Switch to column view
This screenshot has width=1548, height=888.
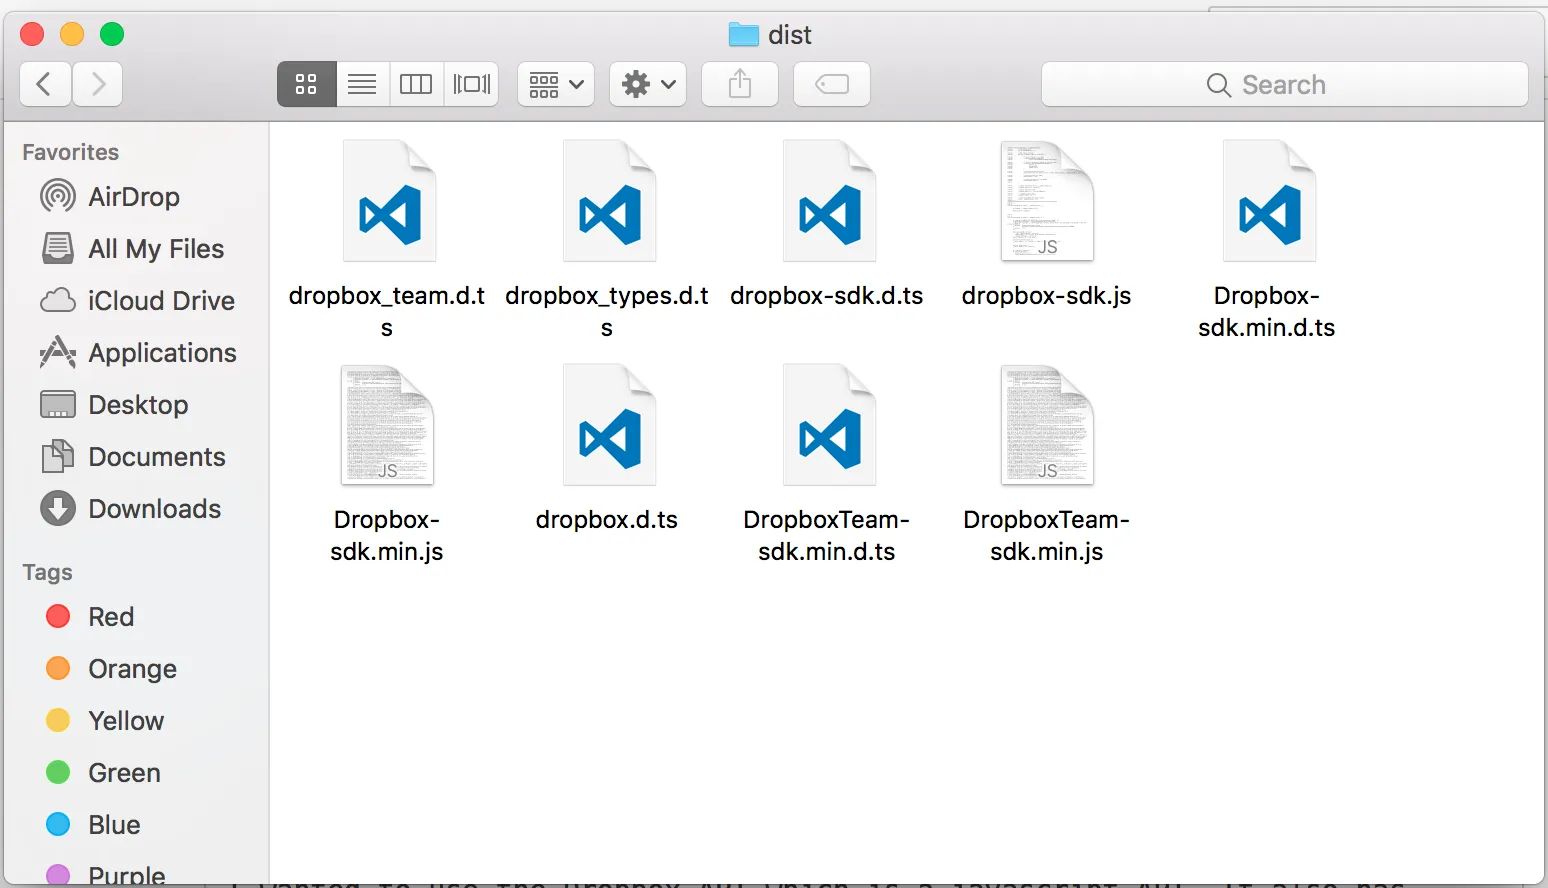pyautogui.click(x=416, y=84)
